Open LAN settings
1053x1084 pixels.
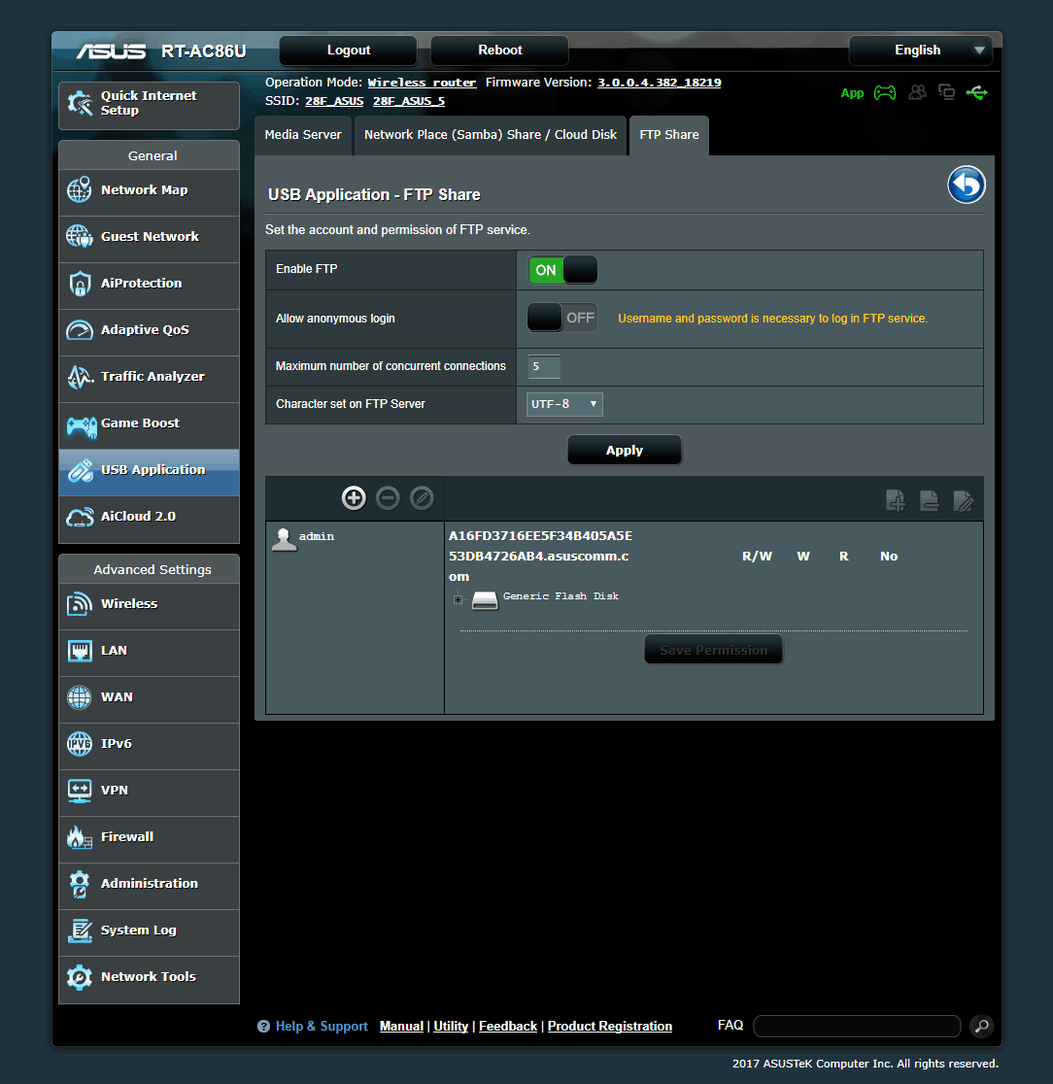pos(149,651)
